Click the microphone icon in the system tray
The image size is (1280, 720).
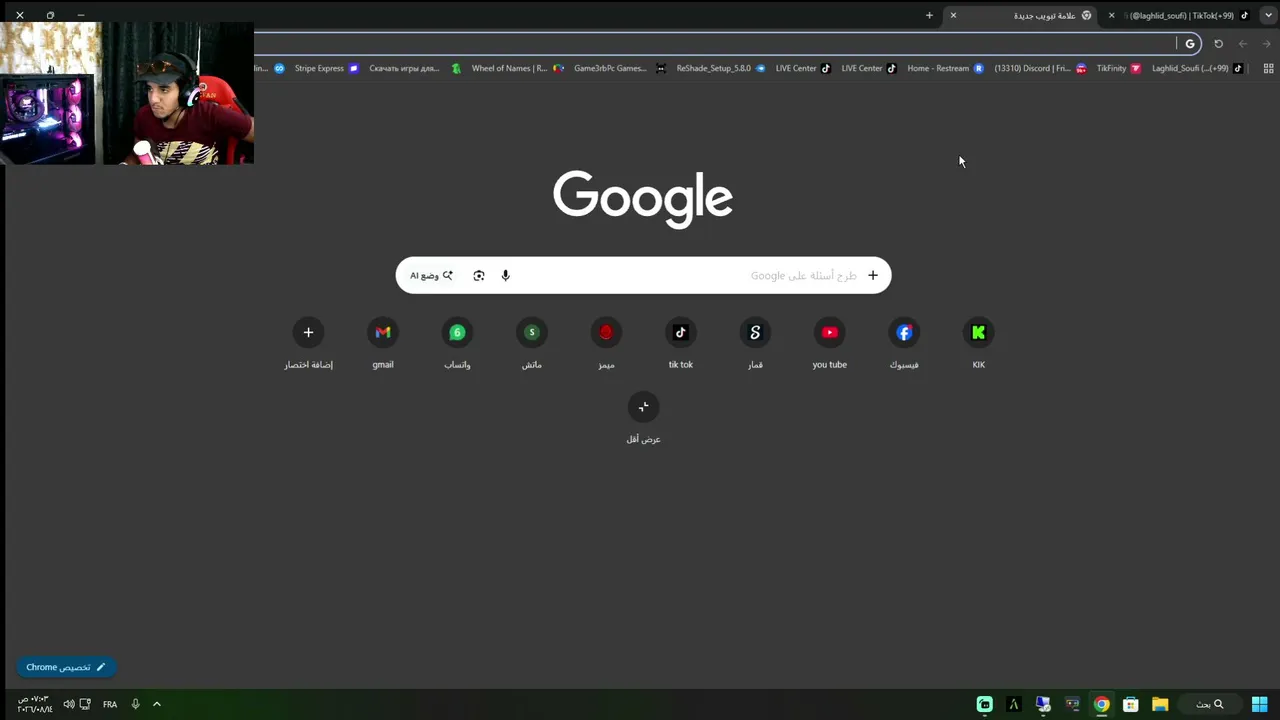pyautogui.click(x=135, y=704)
